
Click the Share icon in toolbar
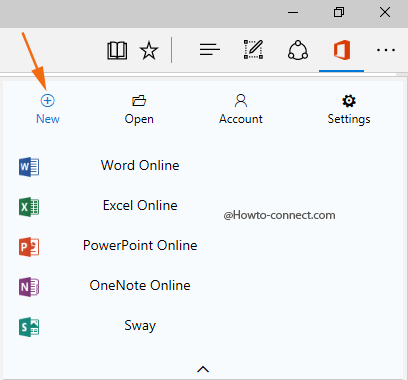pos(298,50)
